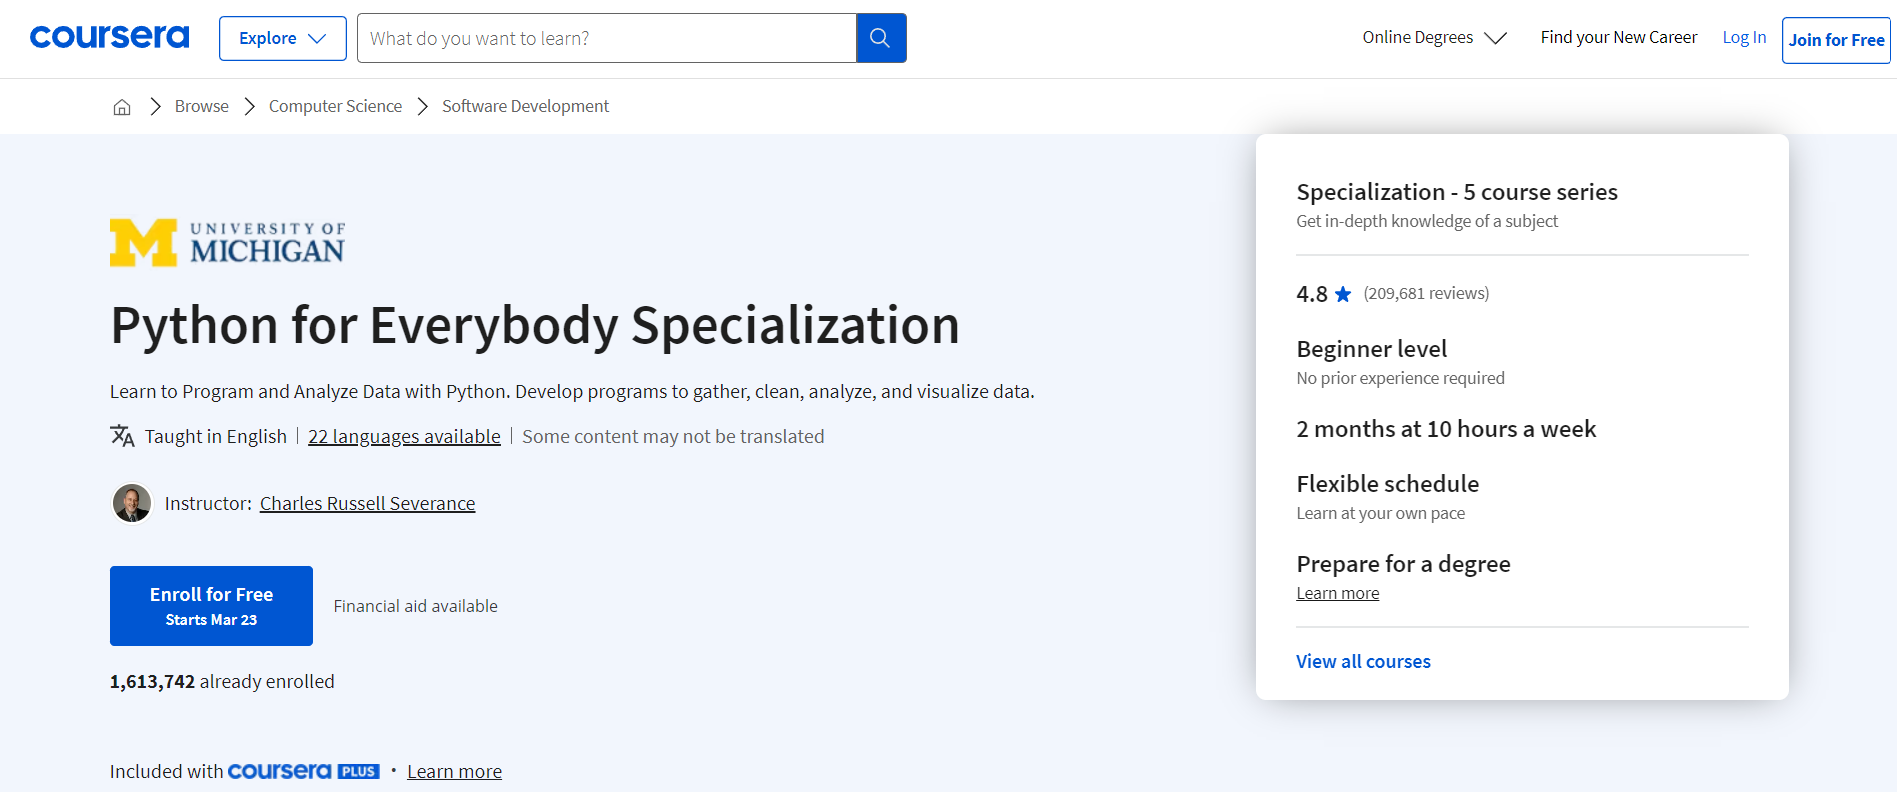Click 'Flexible schedule' text
The image size is (1897, 792).
point(1387,484)
